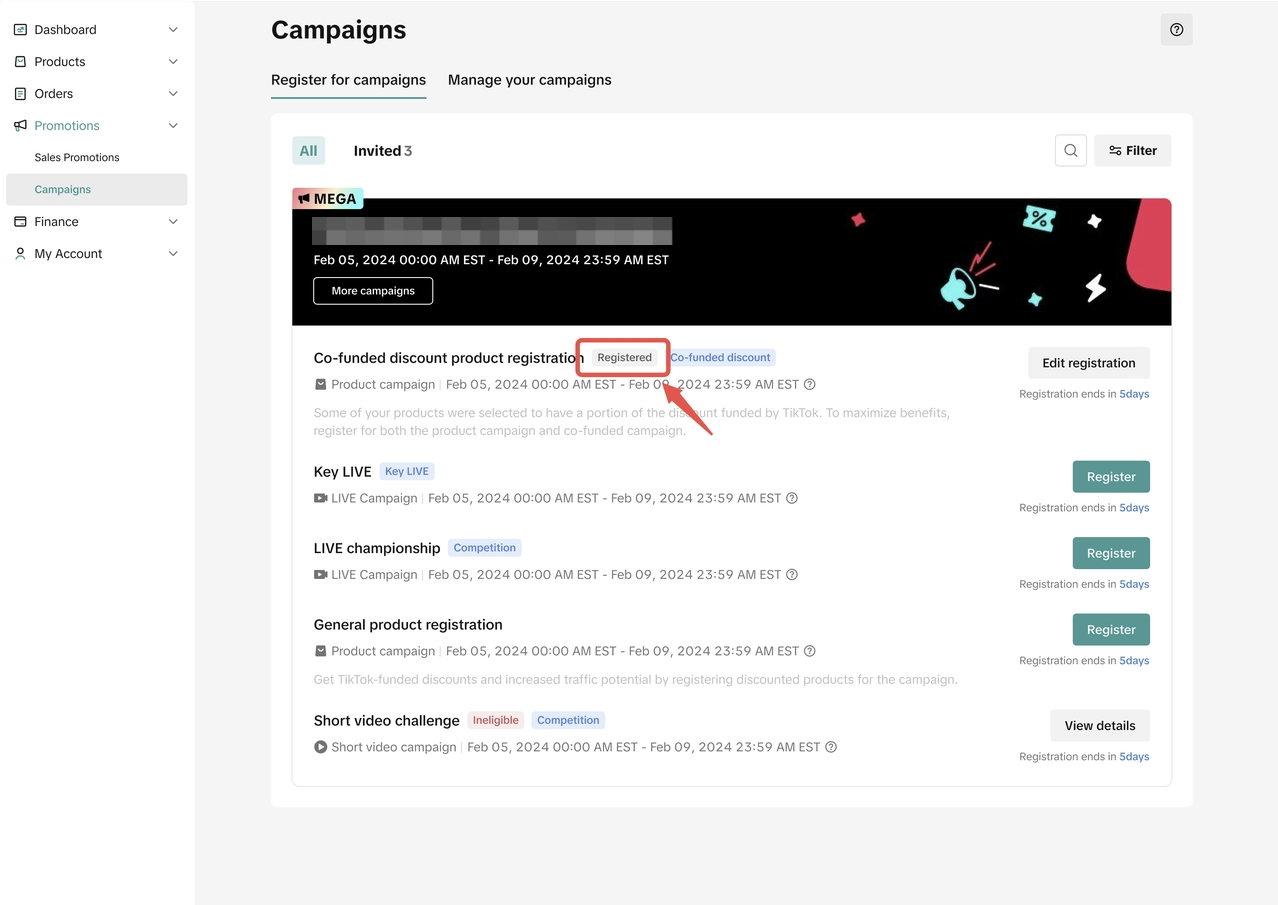The height and width of the screenshot is (905, 1278).
Task: Click the Co-funded discount tag
Action: click(721, 357)
